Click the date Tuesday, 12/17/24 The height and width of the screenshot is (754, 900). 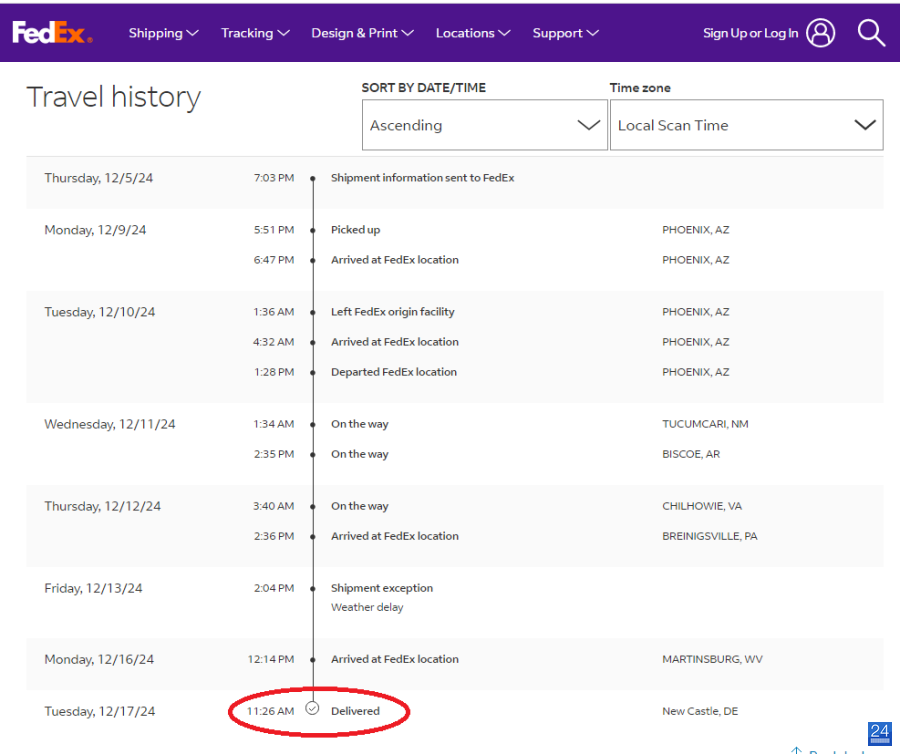[x=100, y=712]
